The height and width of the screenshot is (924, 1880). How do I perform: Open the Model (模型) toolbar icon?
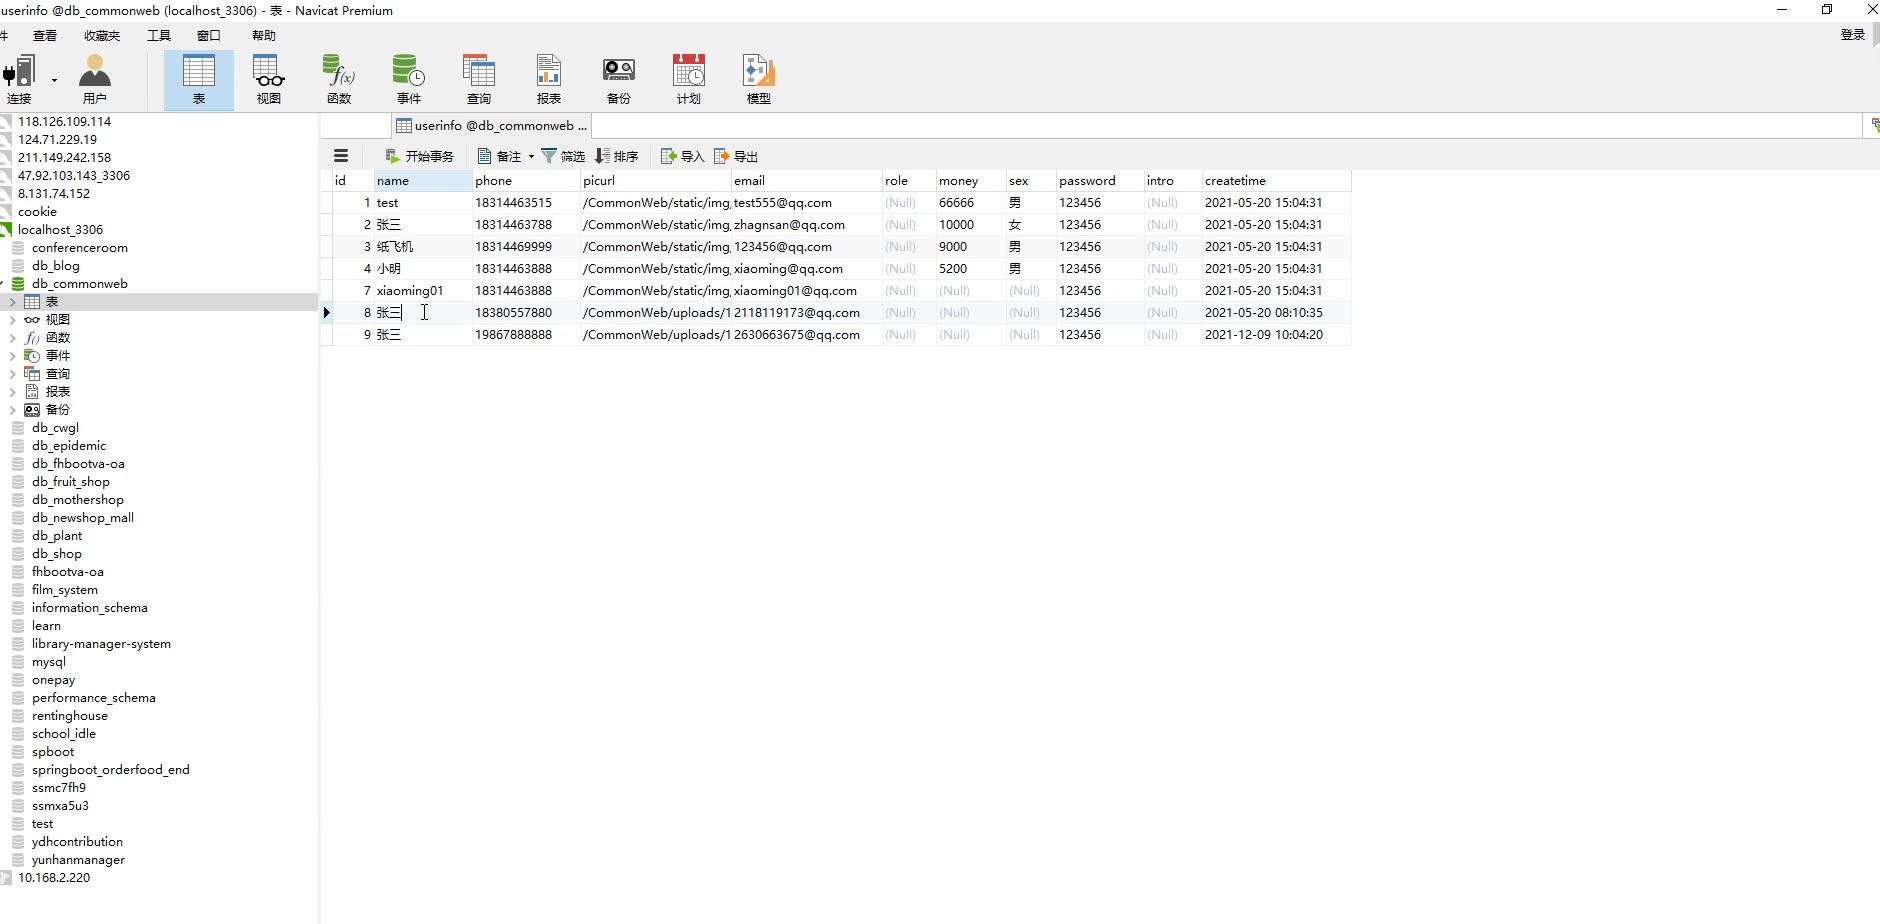point(759,80)
